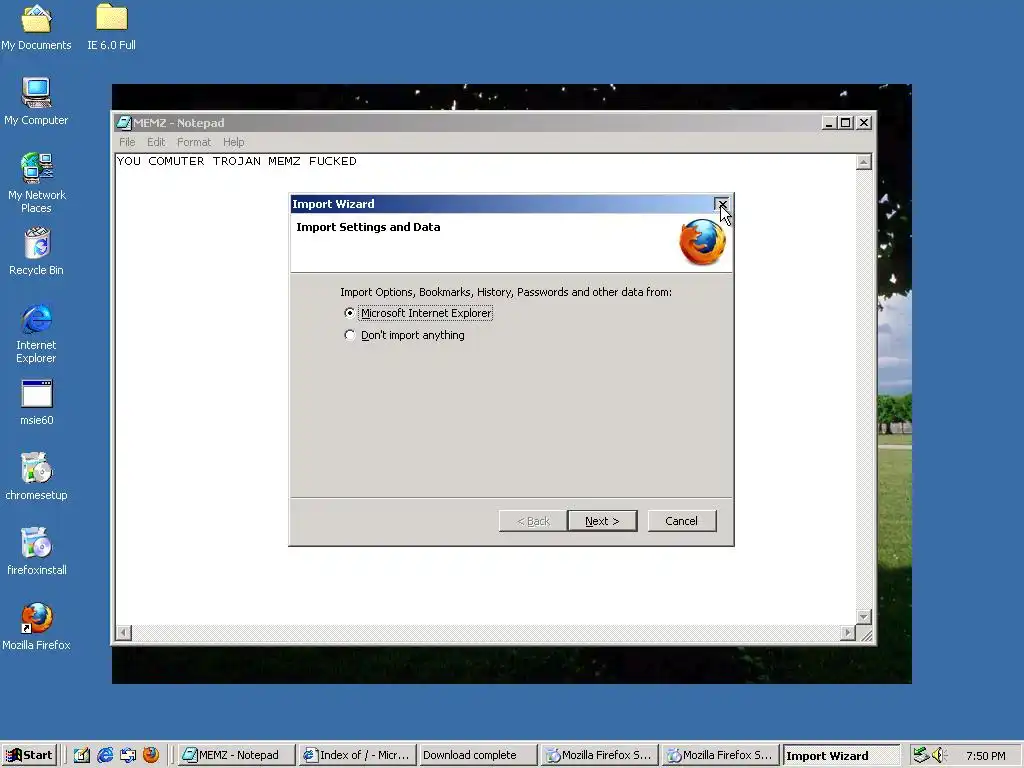Viewport: 1024px width, 768px height.
Task: Click the Notepad title bar icon
Action: 123,123
